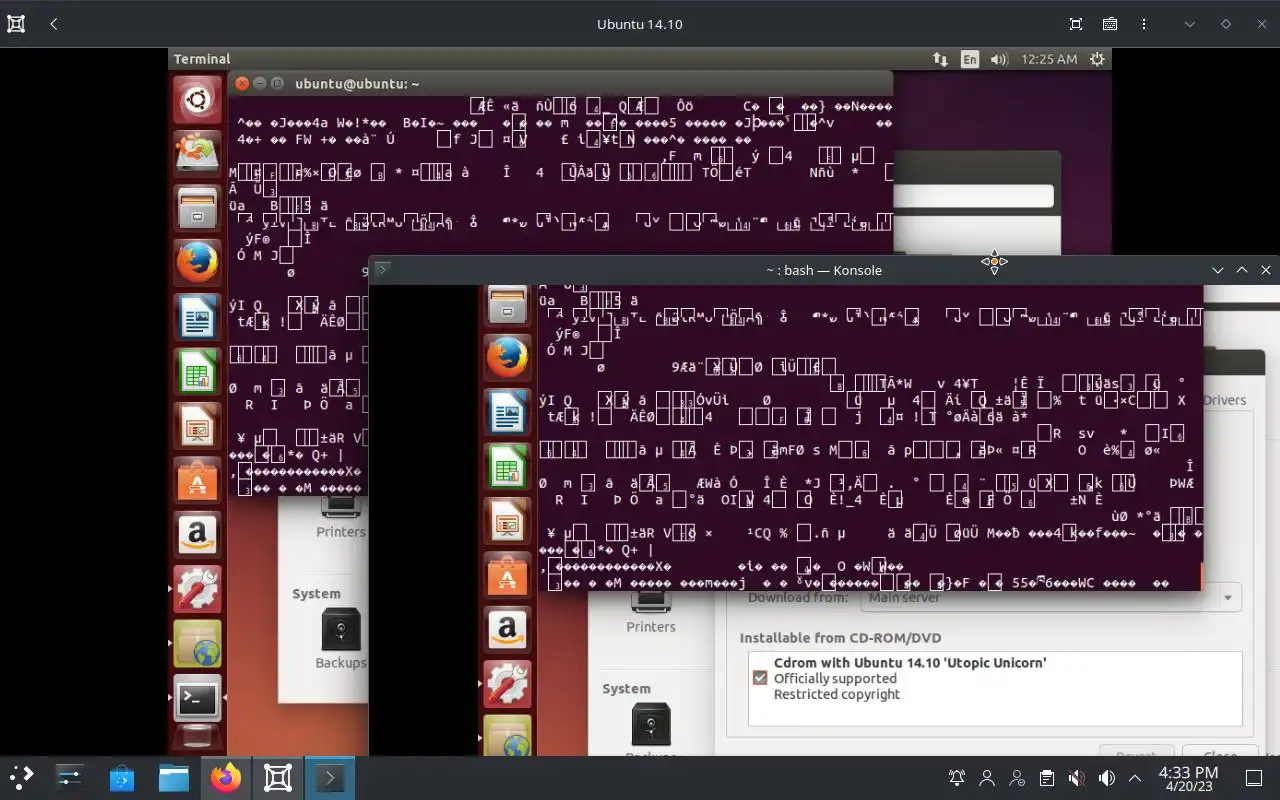Viewport: 1280px width, 800px height.
Task: Open Amazon icon shown inside Konsole window
Action: click(507, 629)
